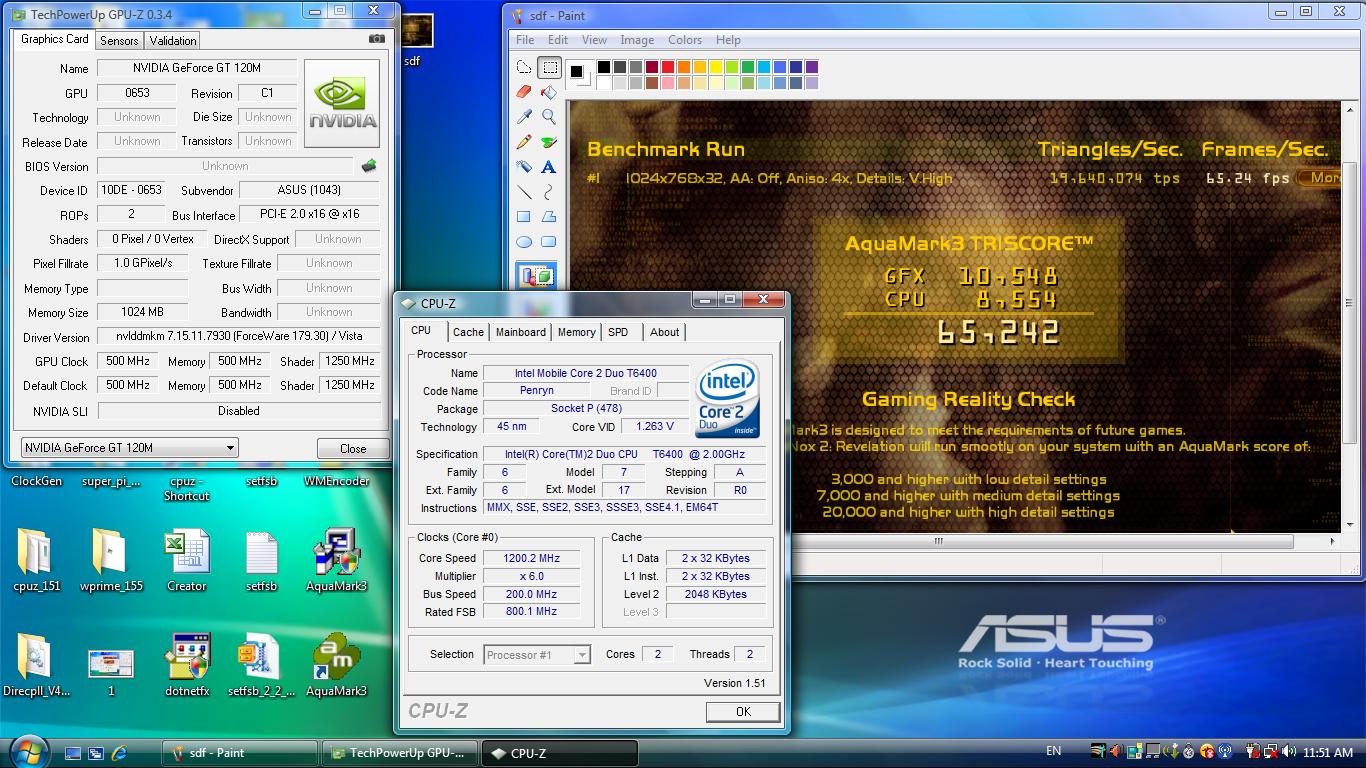Click the Close button in GPU-Z
This screenshot has height=768, width=1366.
click(x=353, y=449)
